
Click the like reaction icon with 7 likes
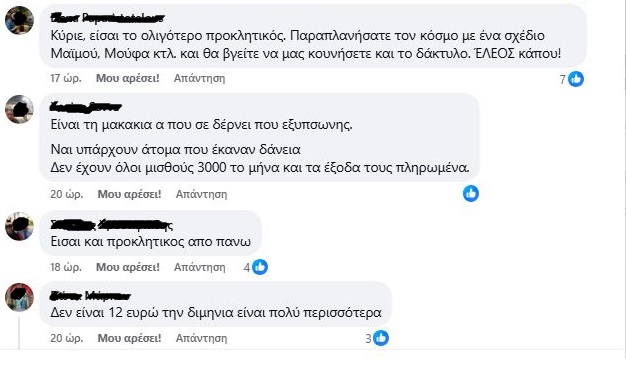(x=576, y=79)
